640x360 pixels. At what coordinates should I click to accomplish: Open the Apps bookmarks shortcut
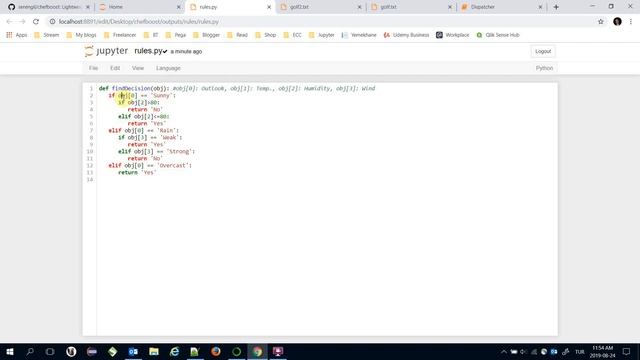click(x=17, y=35)
